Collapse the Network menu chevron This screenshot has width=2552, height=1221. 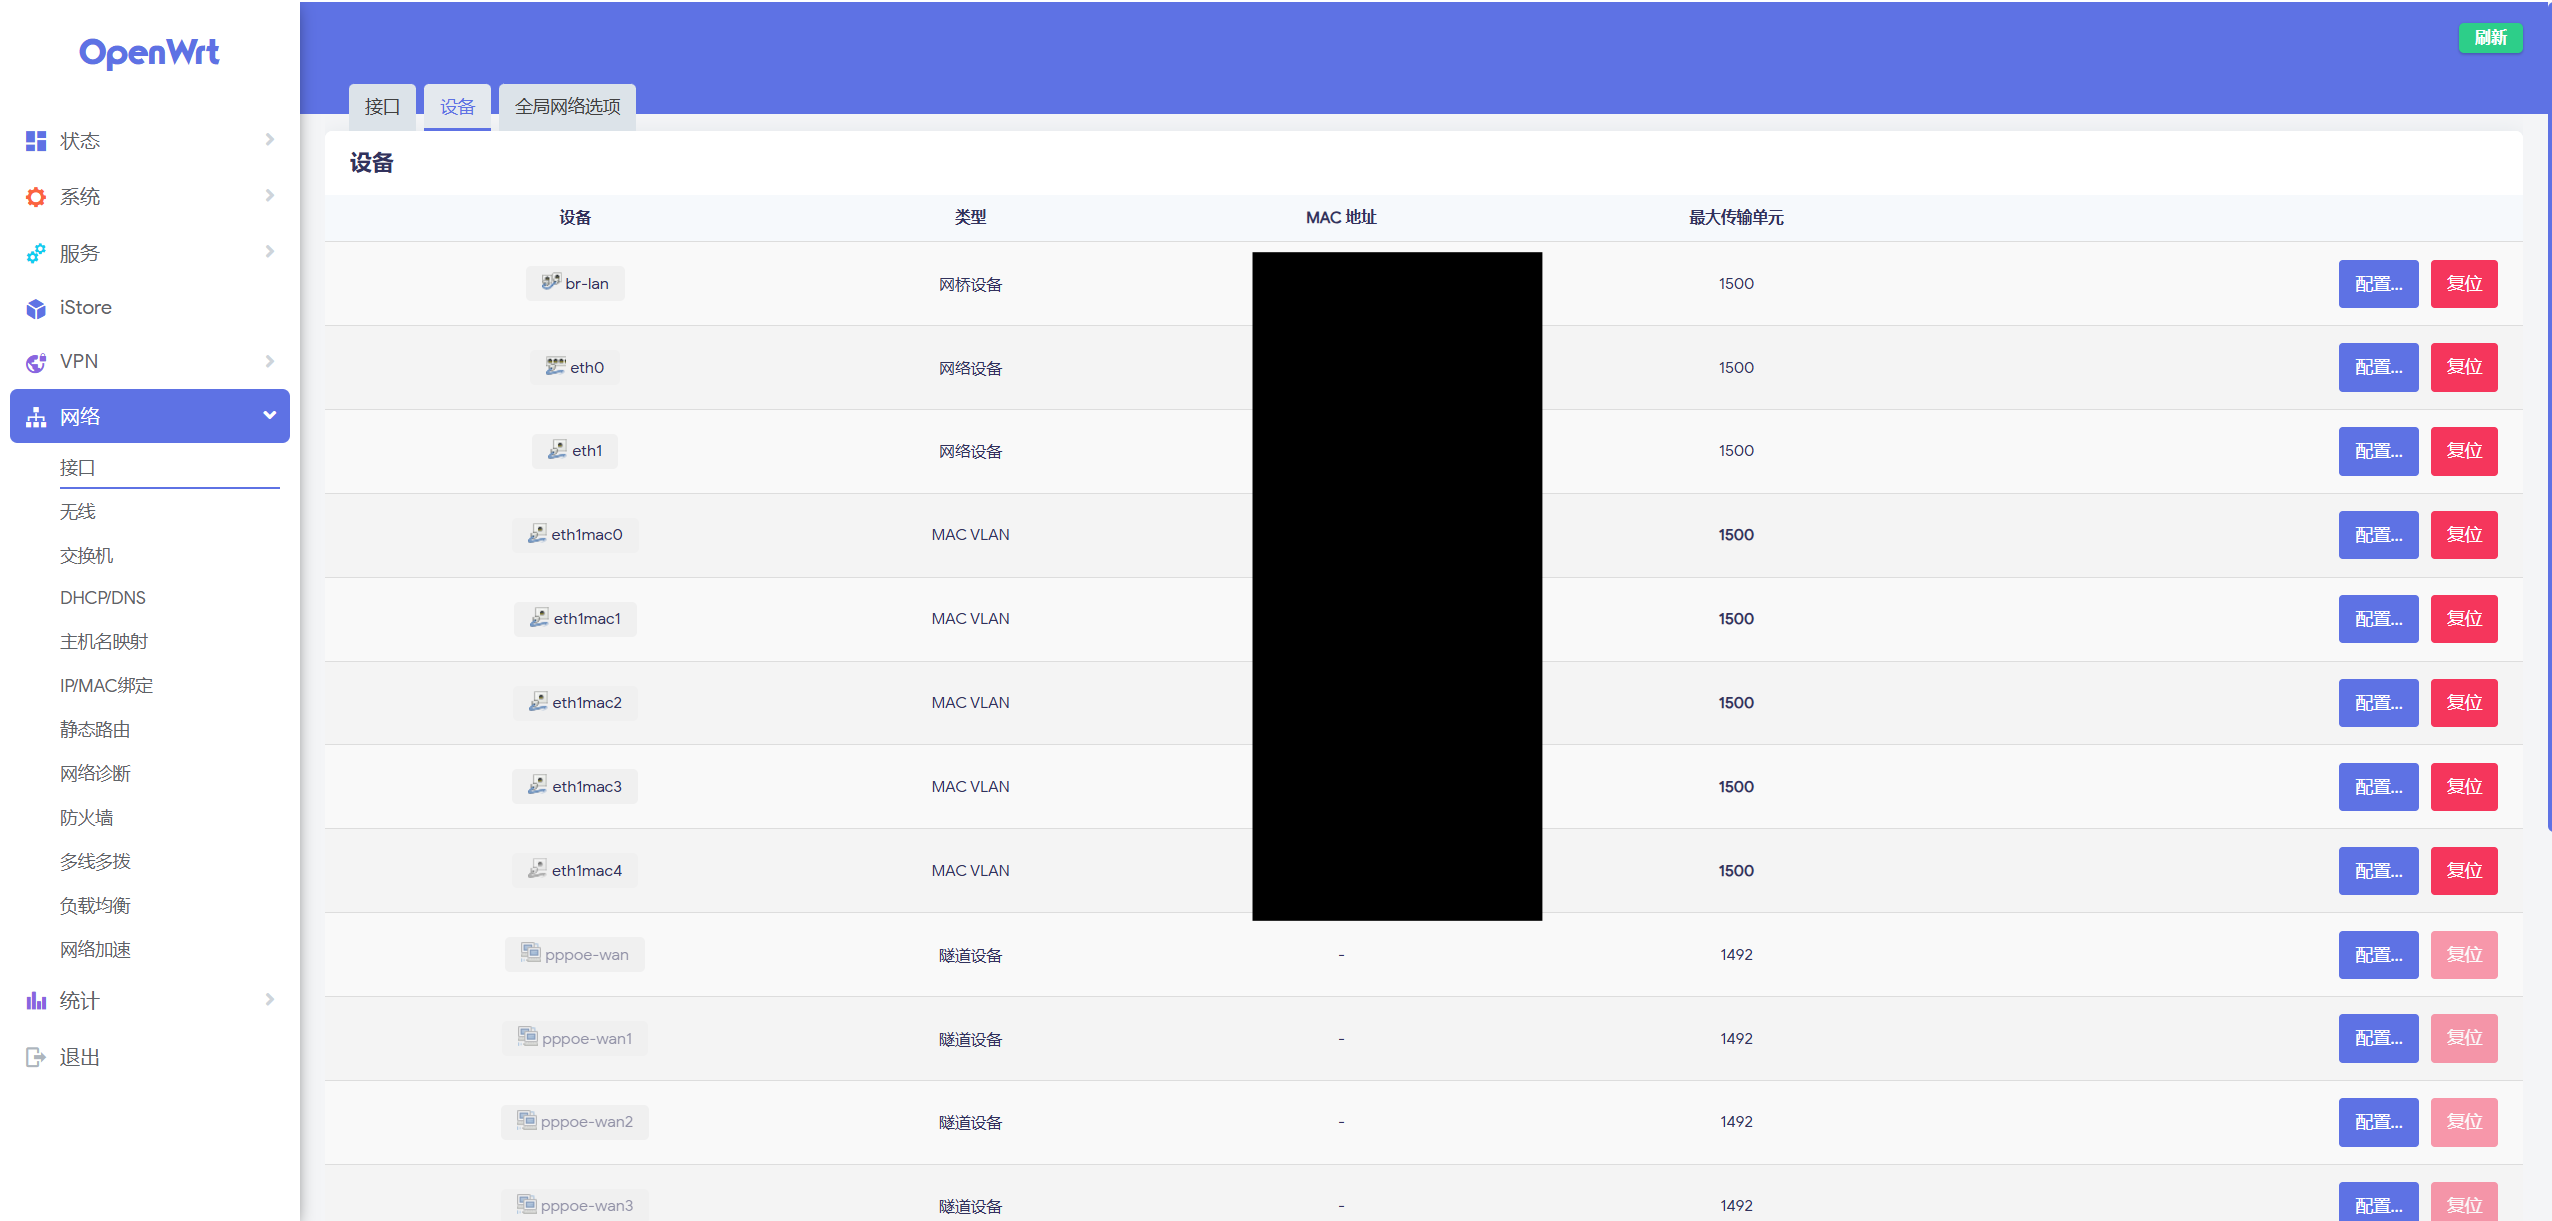pos(269,415)
